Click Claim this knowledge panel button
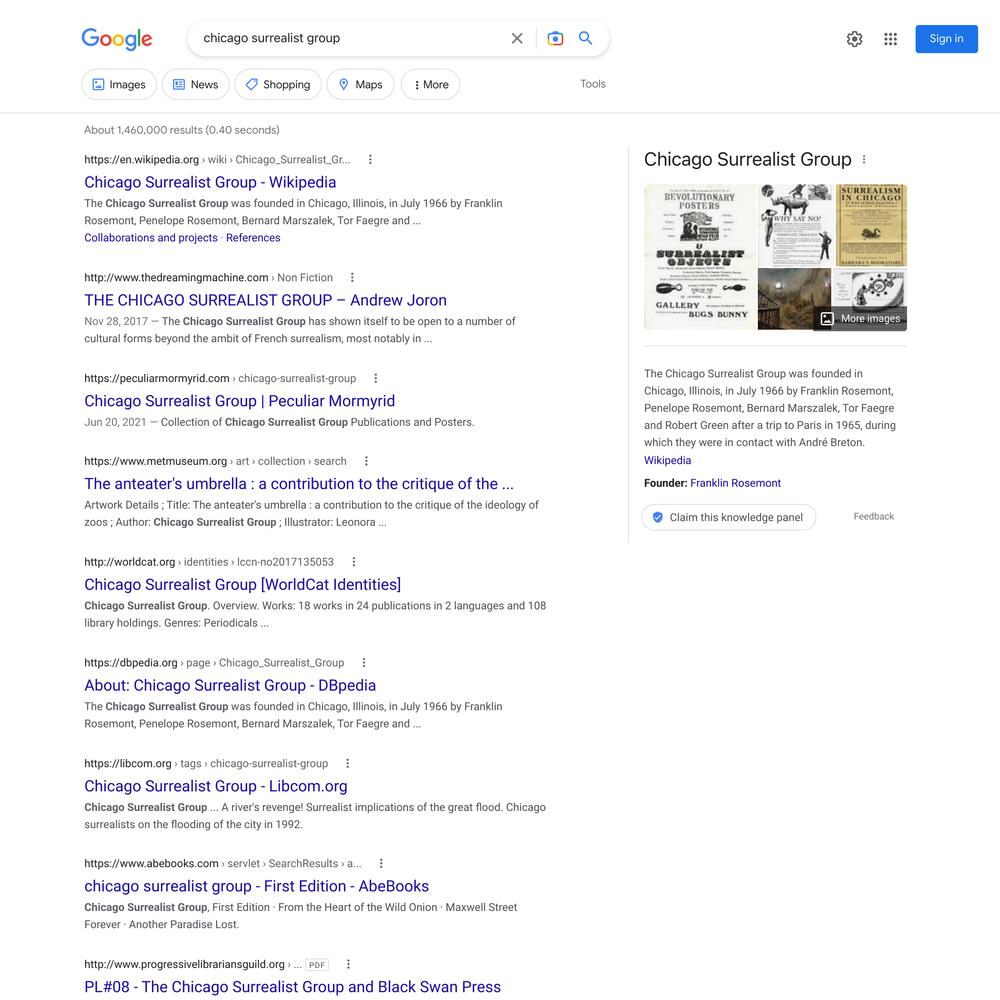Screen dimensions: 1000x1000 tap(729, 517)
